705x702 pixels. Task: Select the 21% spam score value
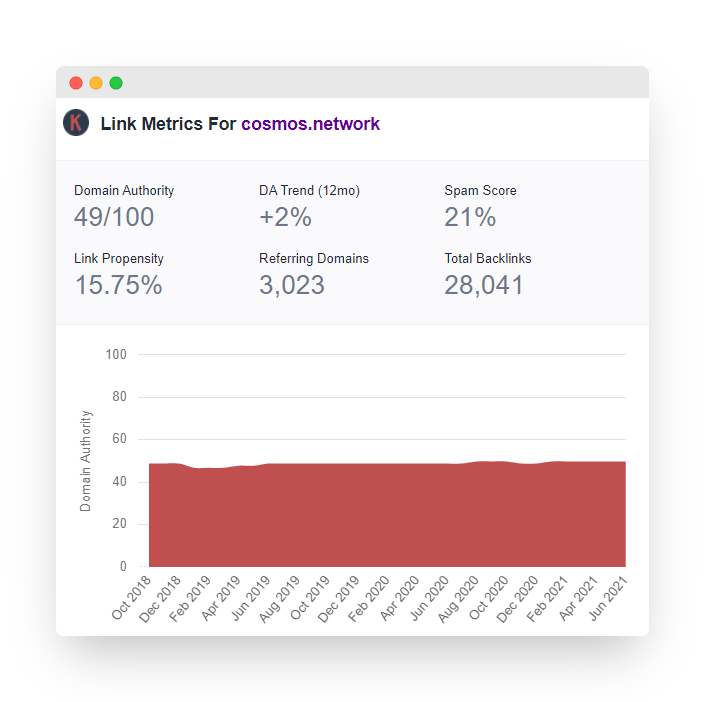pos(470,217)
